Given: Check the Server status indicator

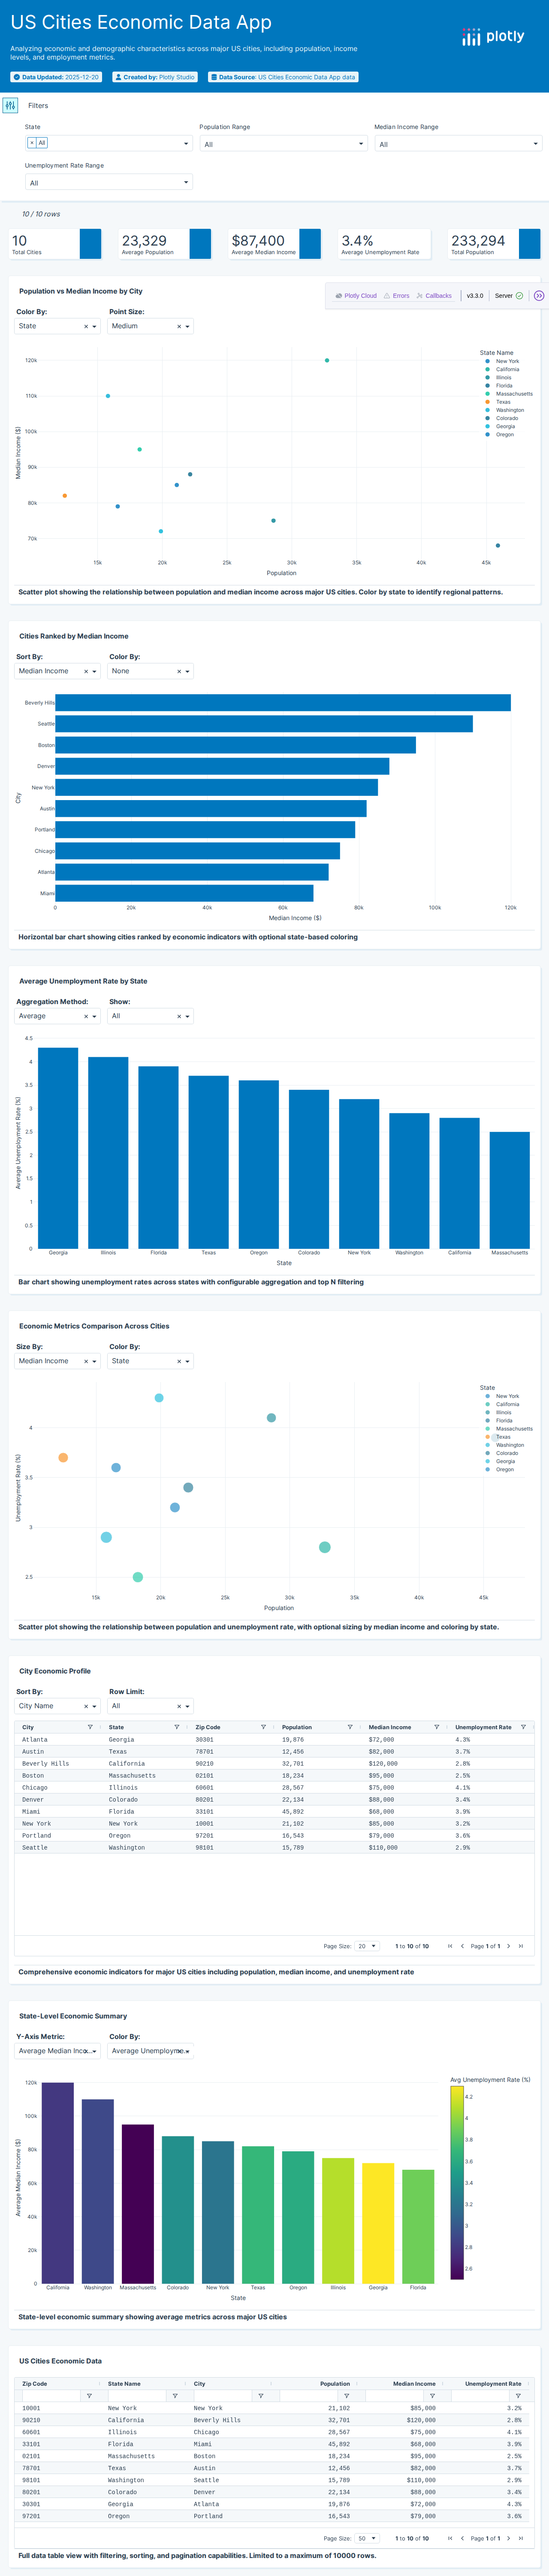Looking at the screenshot, I should pos(509,296).
